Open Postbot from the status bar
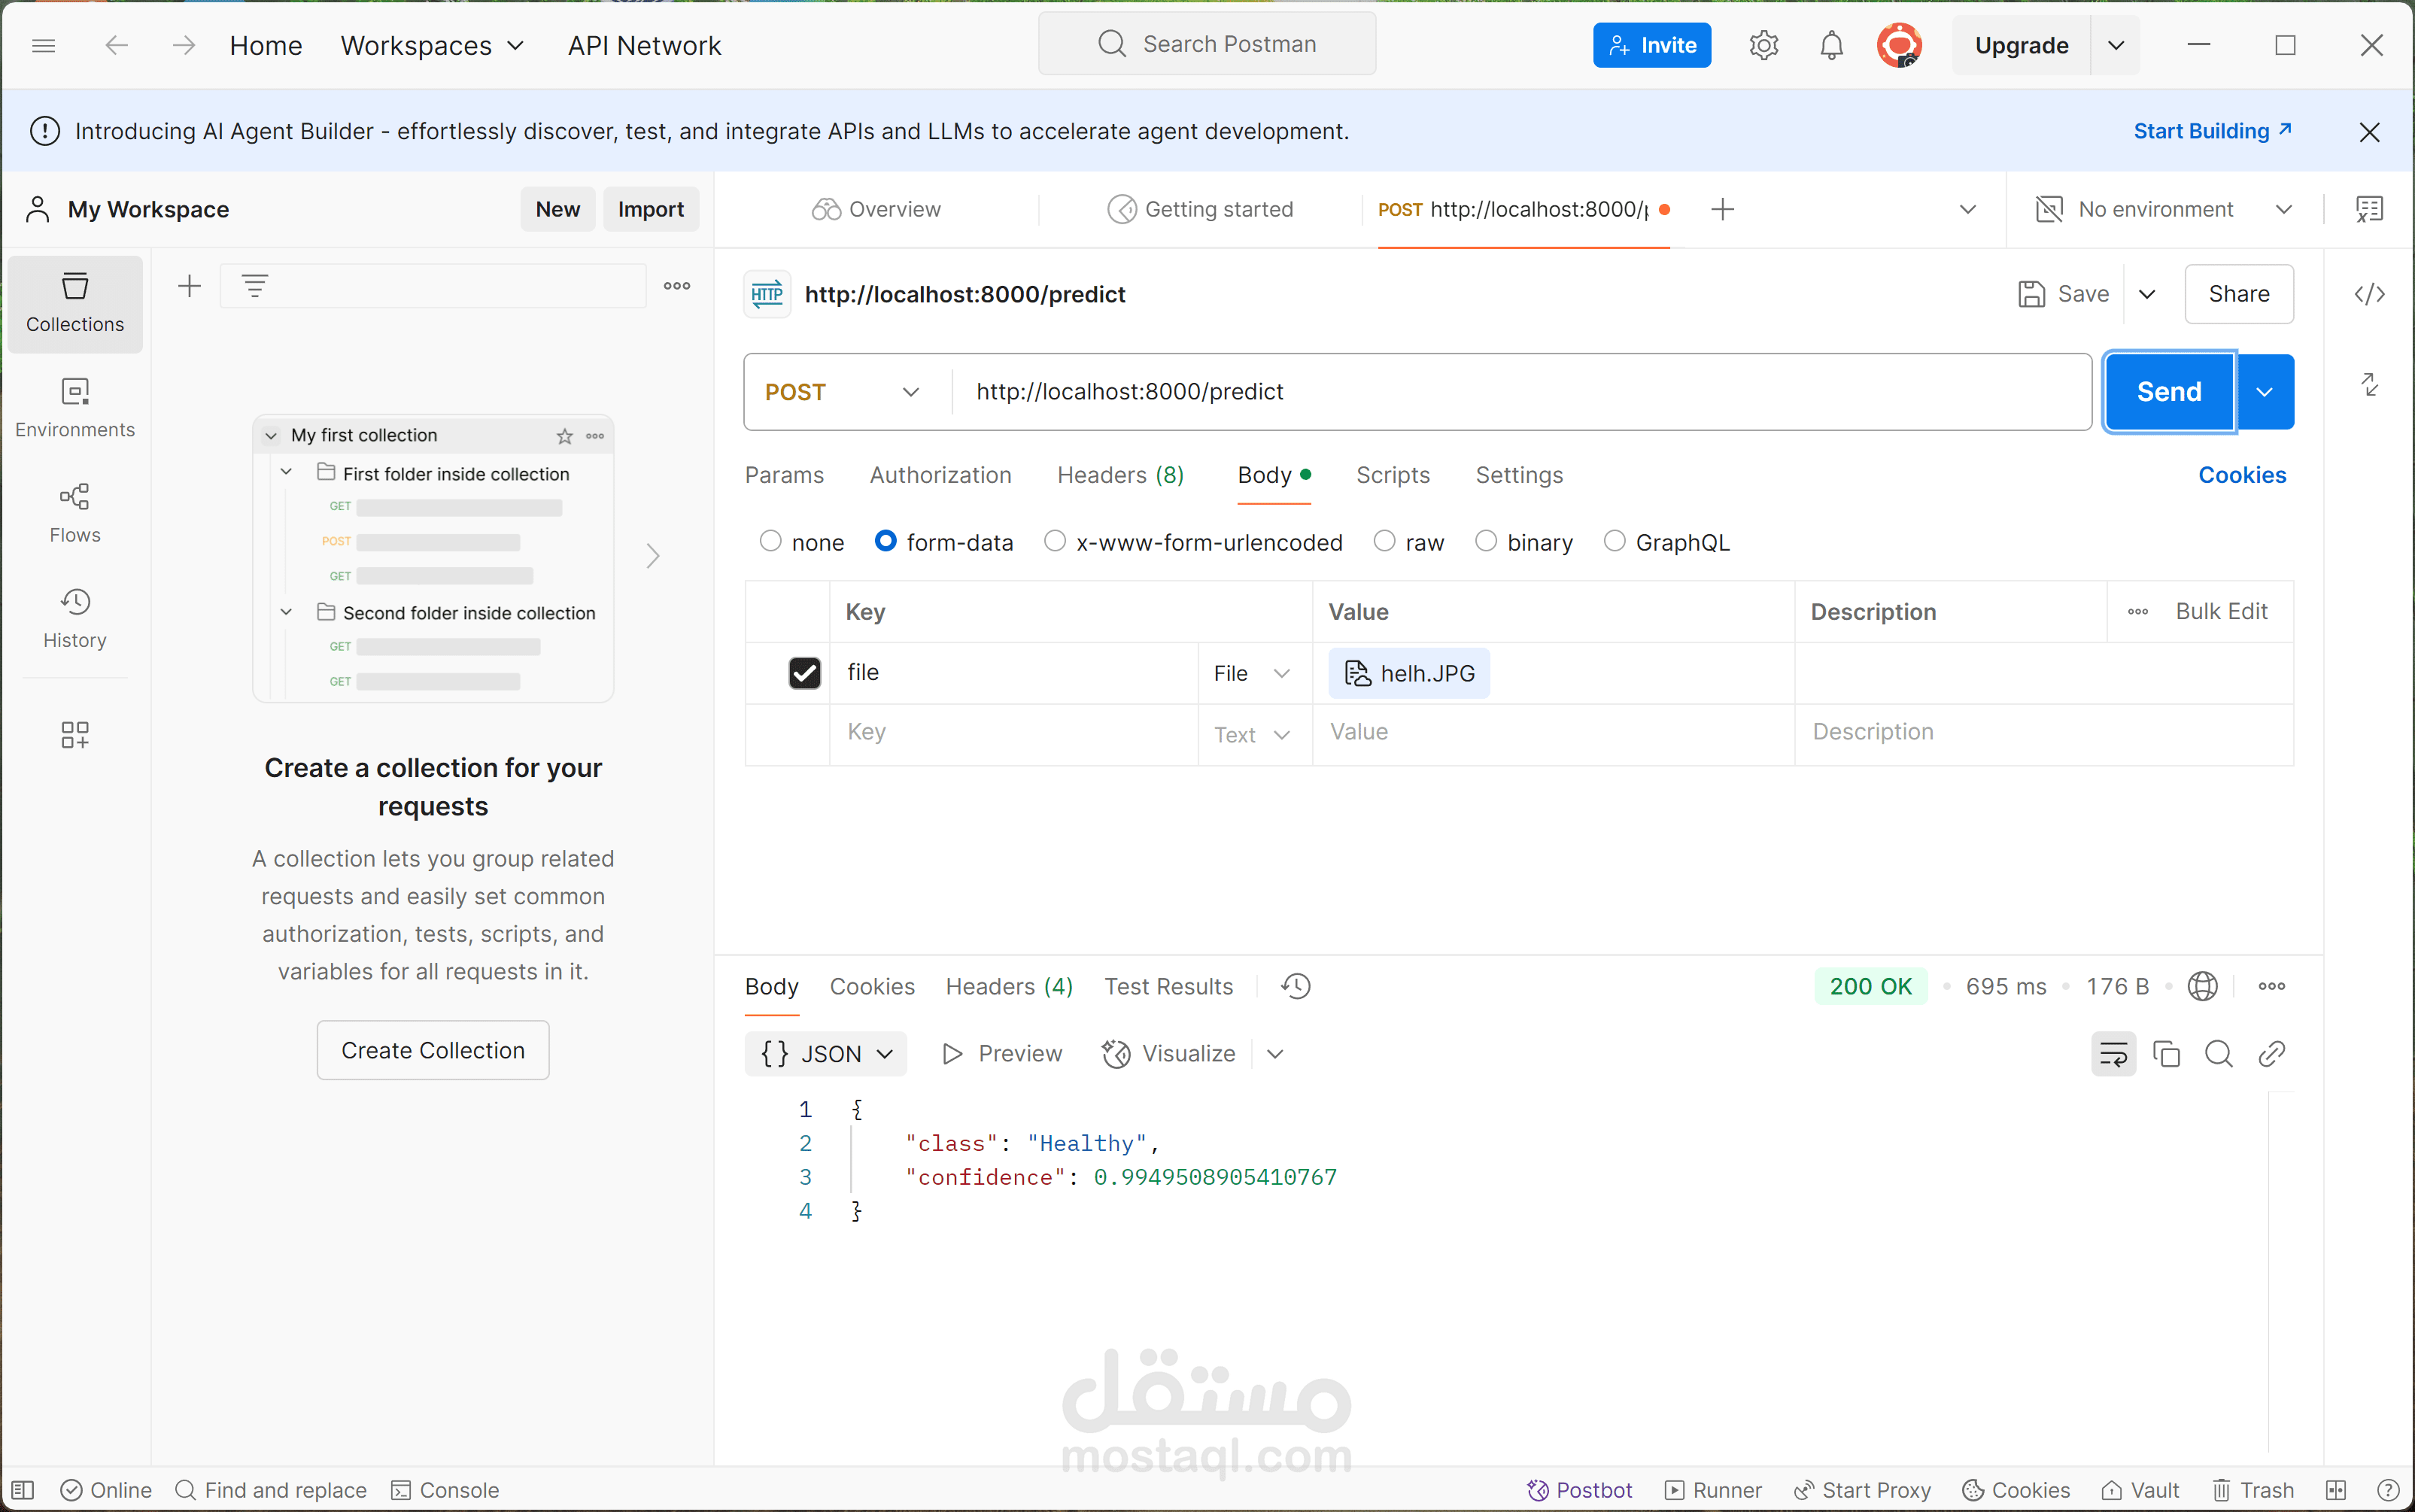 (1580, 1490)
